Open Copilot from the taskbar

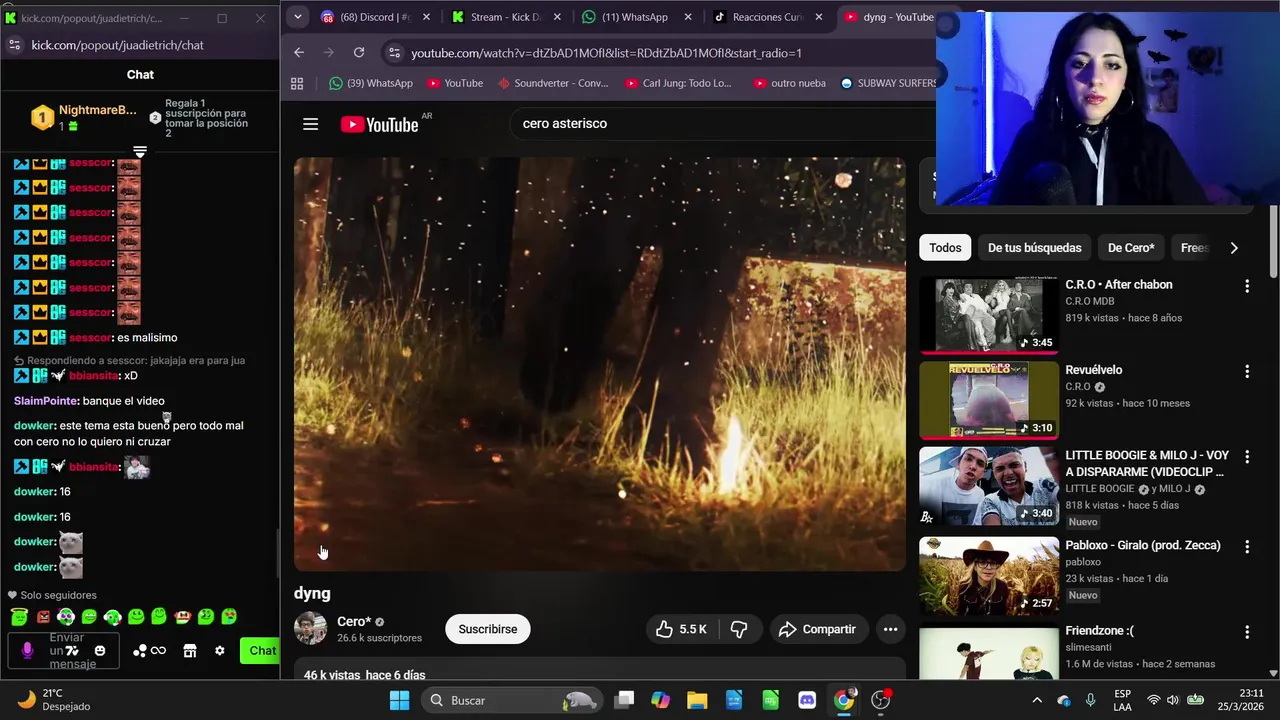660,700
